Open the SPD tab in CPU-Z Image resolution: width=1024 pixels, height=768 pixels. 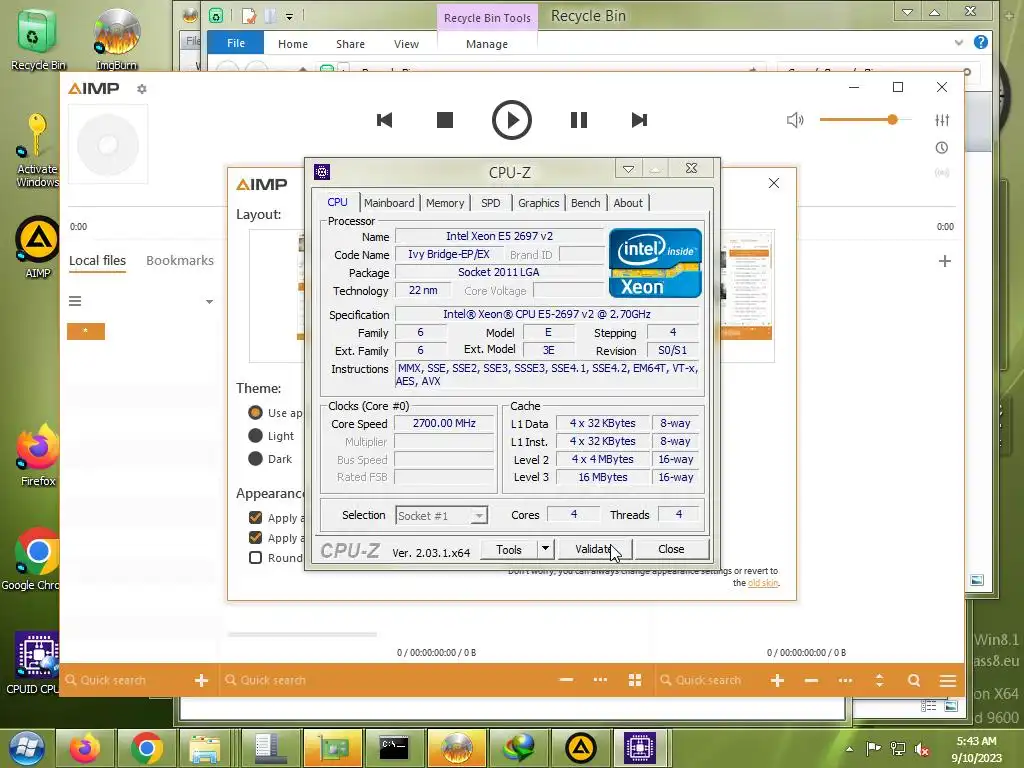pyautogui.click(x=490, y=203)
